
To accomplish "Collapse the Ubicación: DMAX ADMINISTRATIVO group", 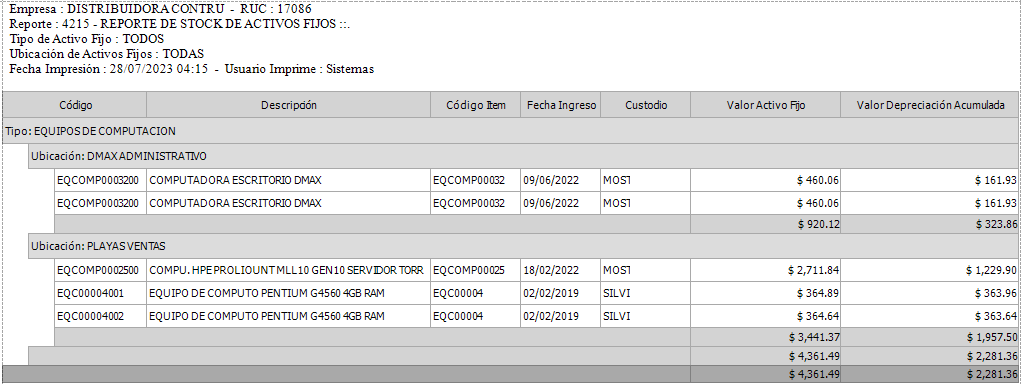I will [x=524, y=156].
